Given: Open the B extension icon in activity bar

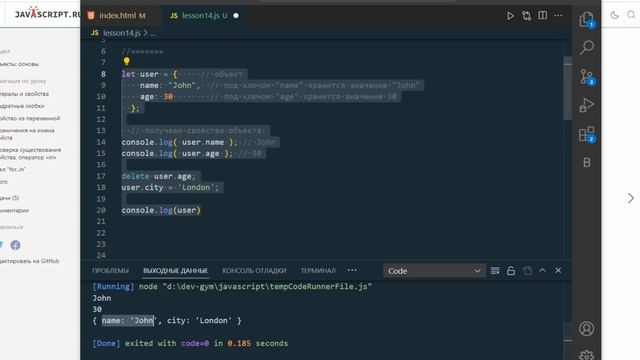Looking at the screenshot, I should 587,162.
